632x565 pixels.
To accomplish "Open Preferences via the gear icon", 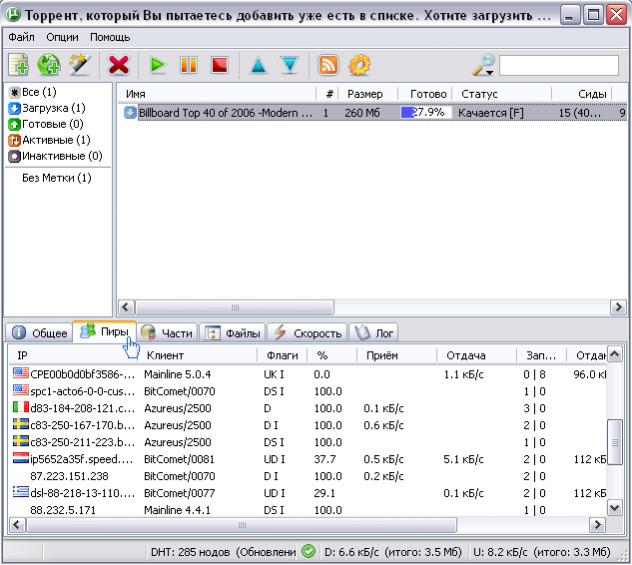I will (359, 65).
